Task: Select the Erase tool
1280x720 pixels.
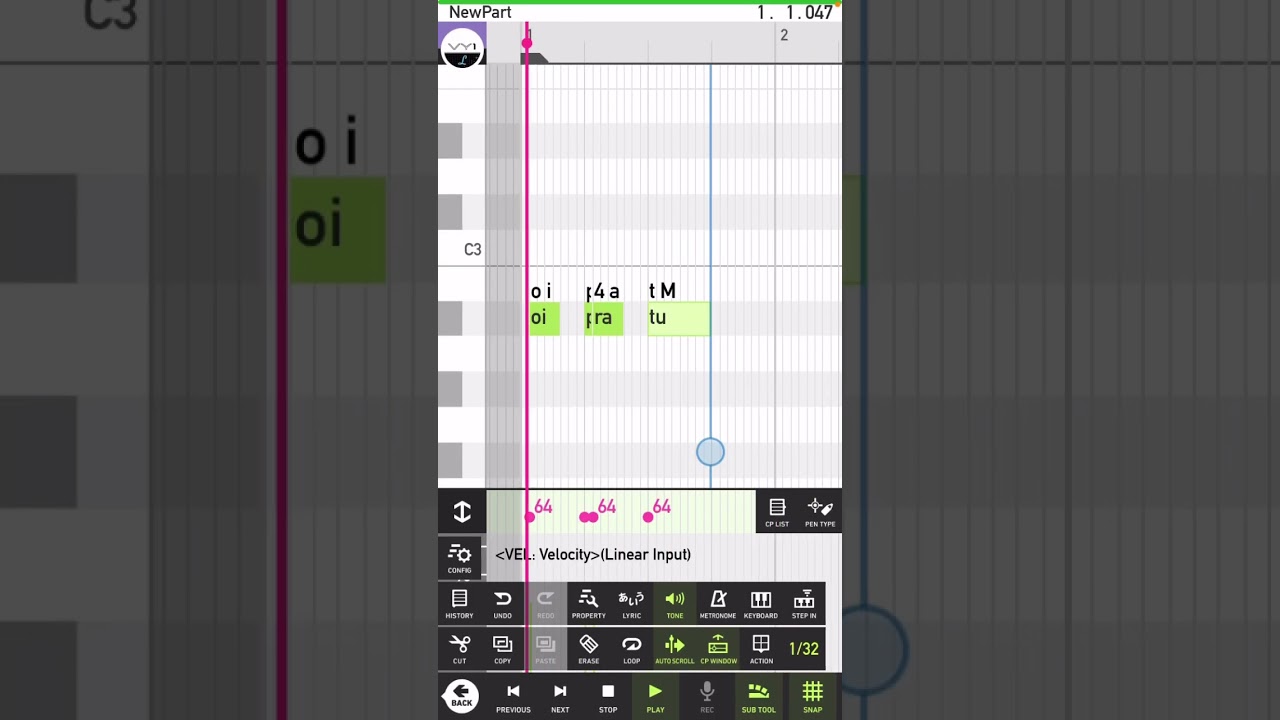Action: click(x=588, y=649)
